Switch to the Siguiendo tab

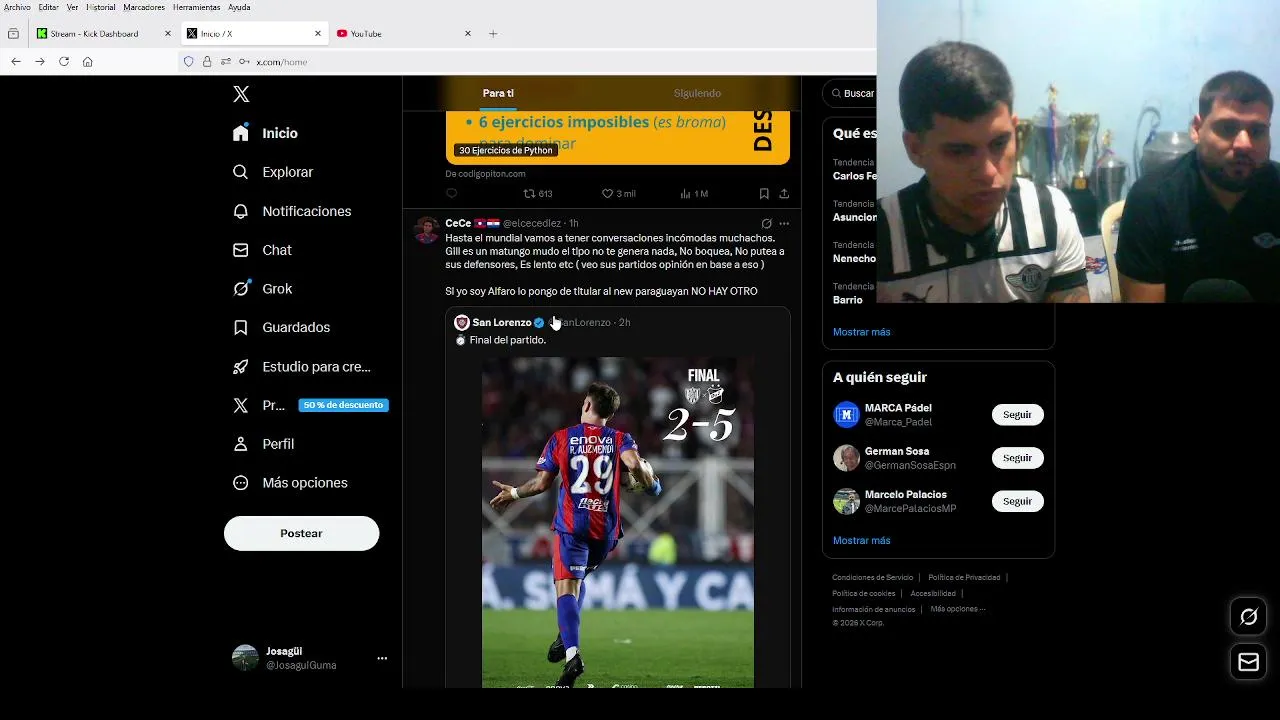pos(697,93)
